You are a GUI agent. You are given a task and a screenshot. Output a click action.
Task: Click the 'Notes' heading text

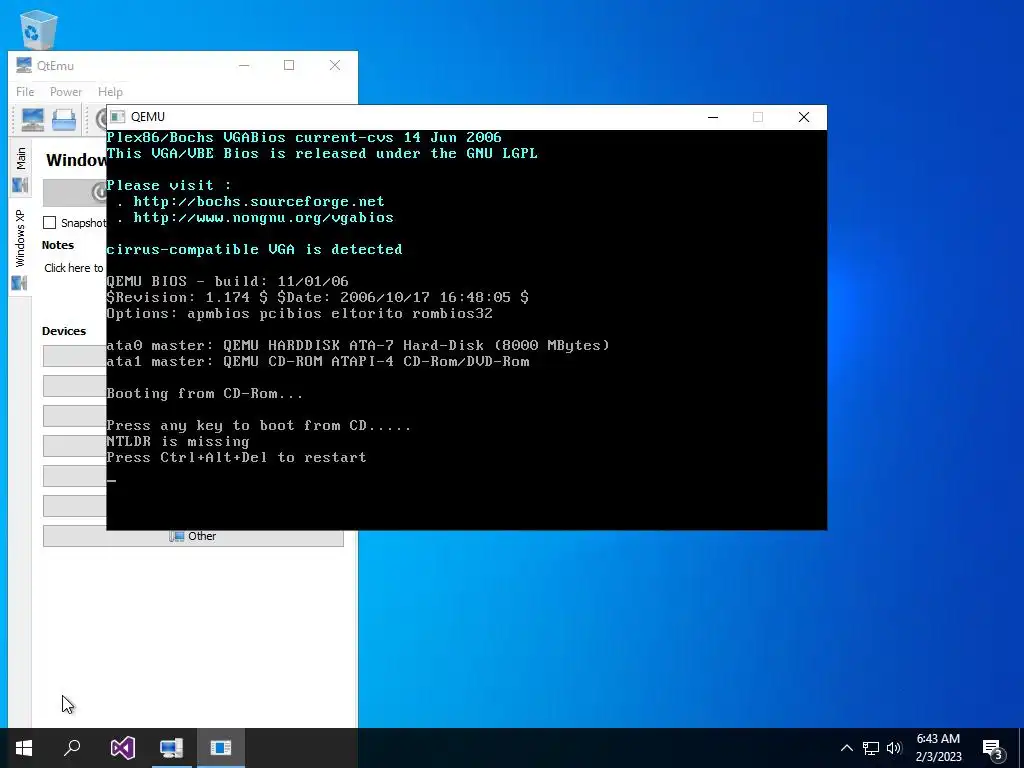coord(57,245)
